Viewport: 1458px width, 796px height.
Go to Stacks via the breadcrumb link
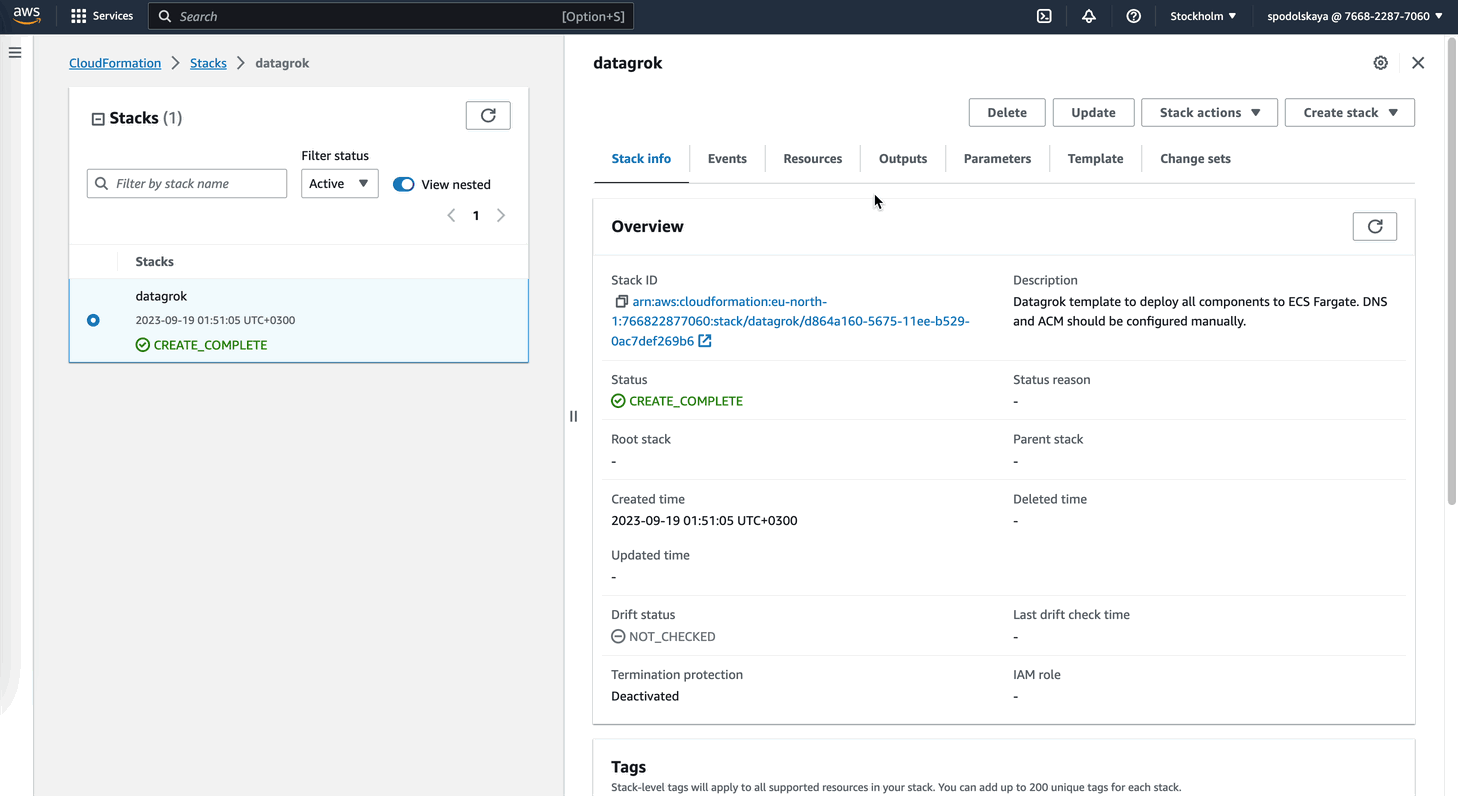click(208, 62)
